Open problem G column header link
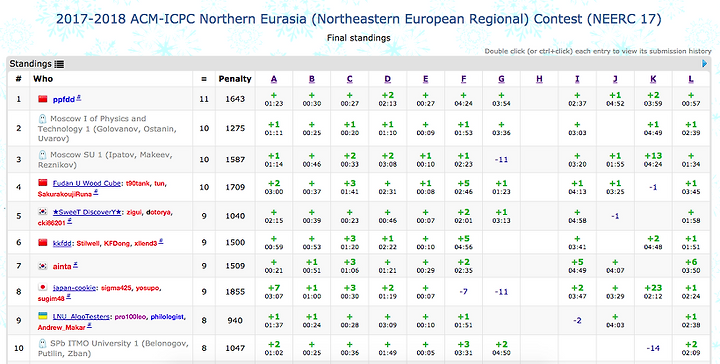 [501, 79]
